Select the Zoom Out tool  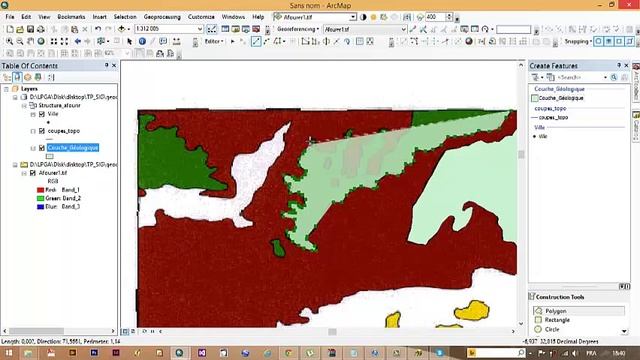20,42
